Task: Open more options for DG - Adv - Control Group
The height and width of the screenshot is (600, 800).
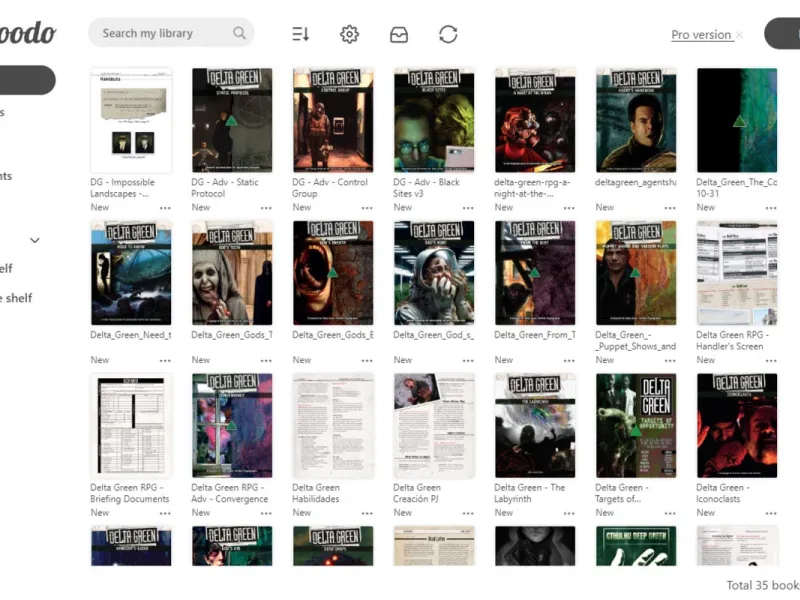Action: [367, 208]
